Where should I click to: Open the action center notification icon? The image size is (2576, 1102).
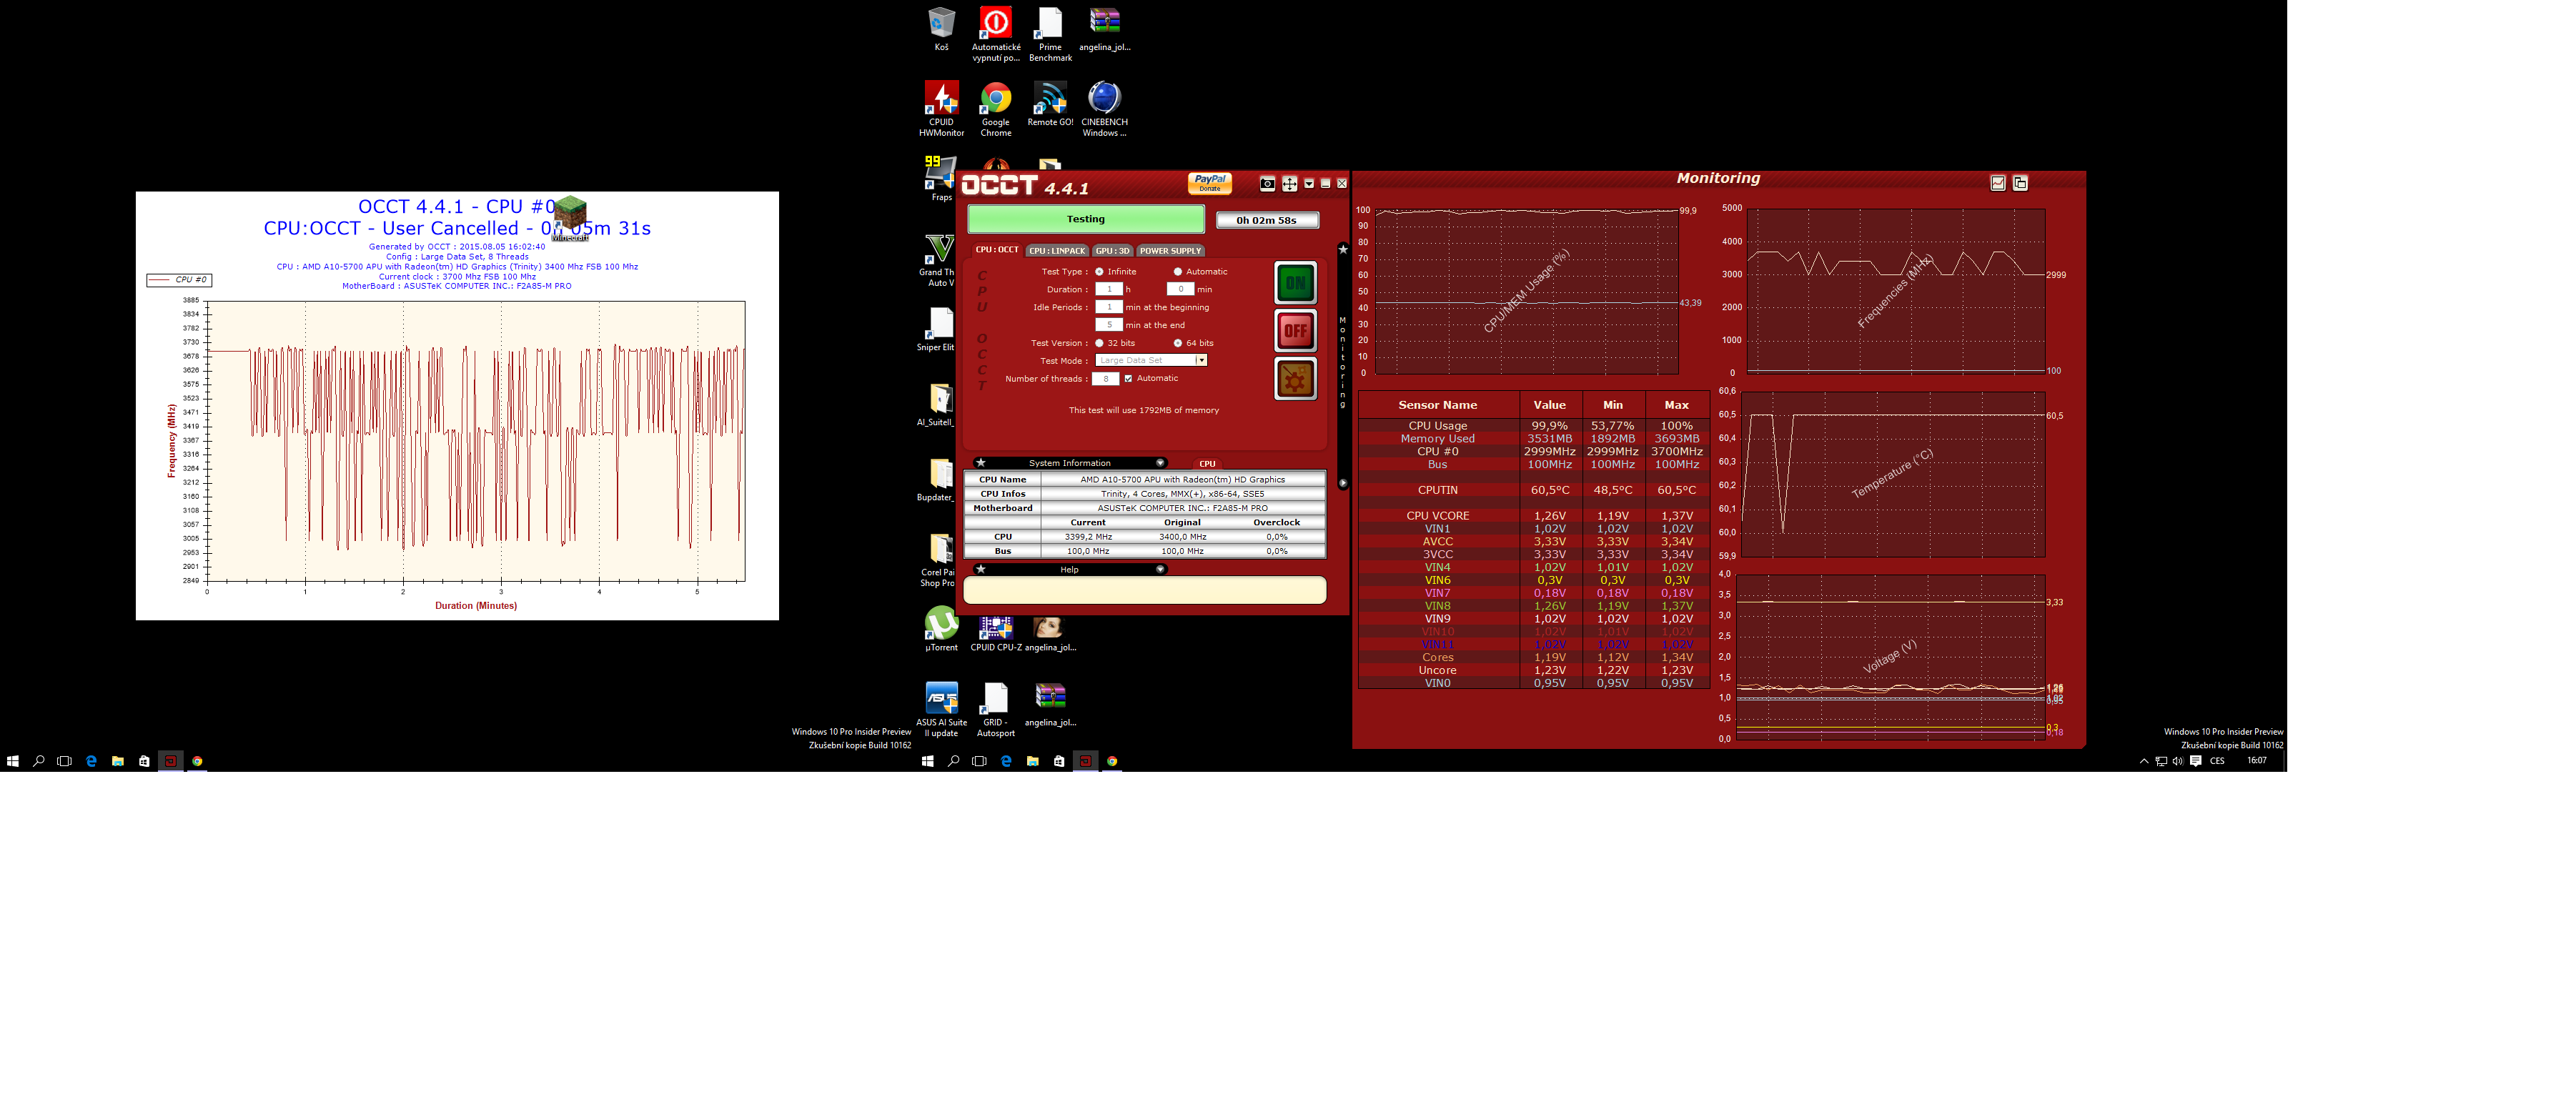2196,762
